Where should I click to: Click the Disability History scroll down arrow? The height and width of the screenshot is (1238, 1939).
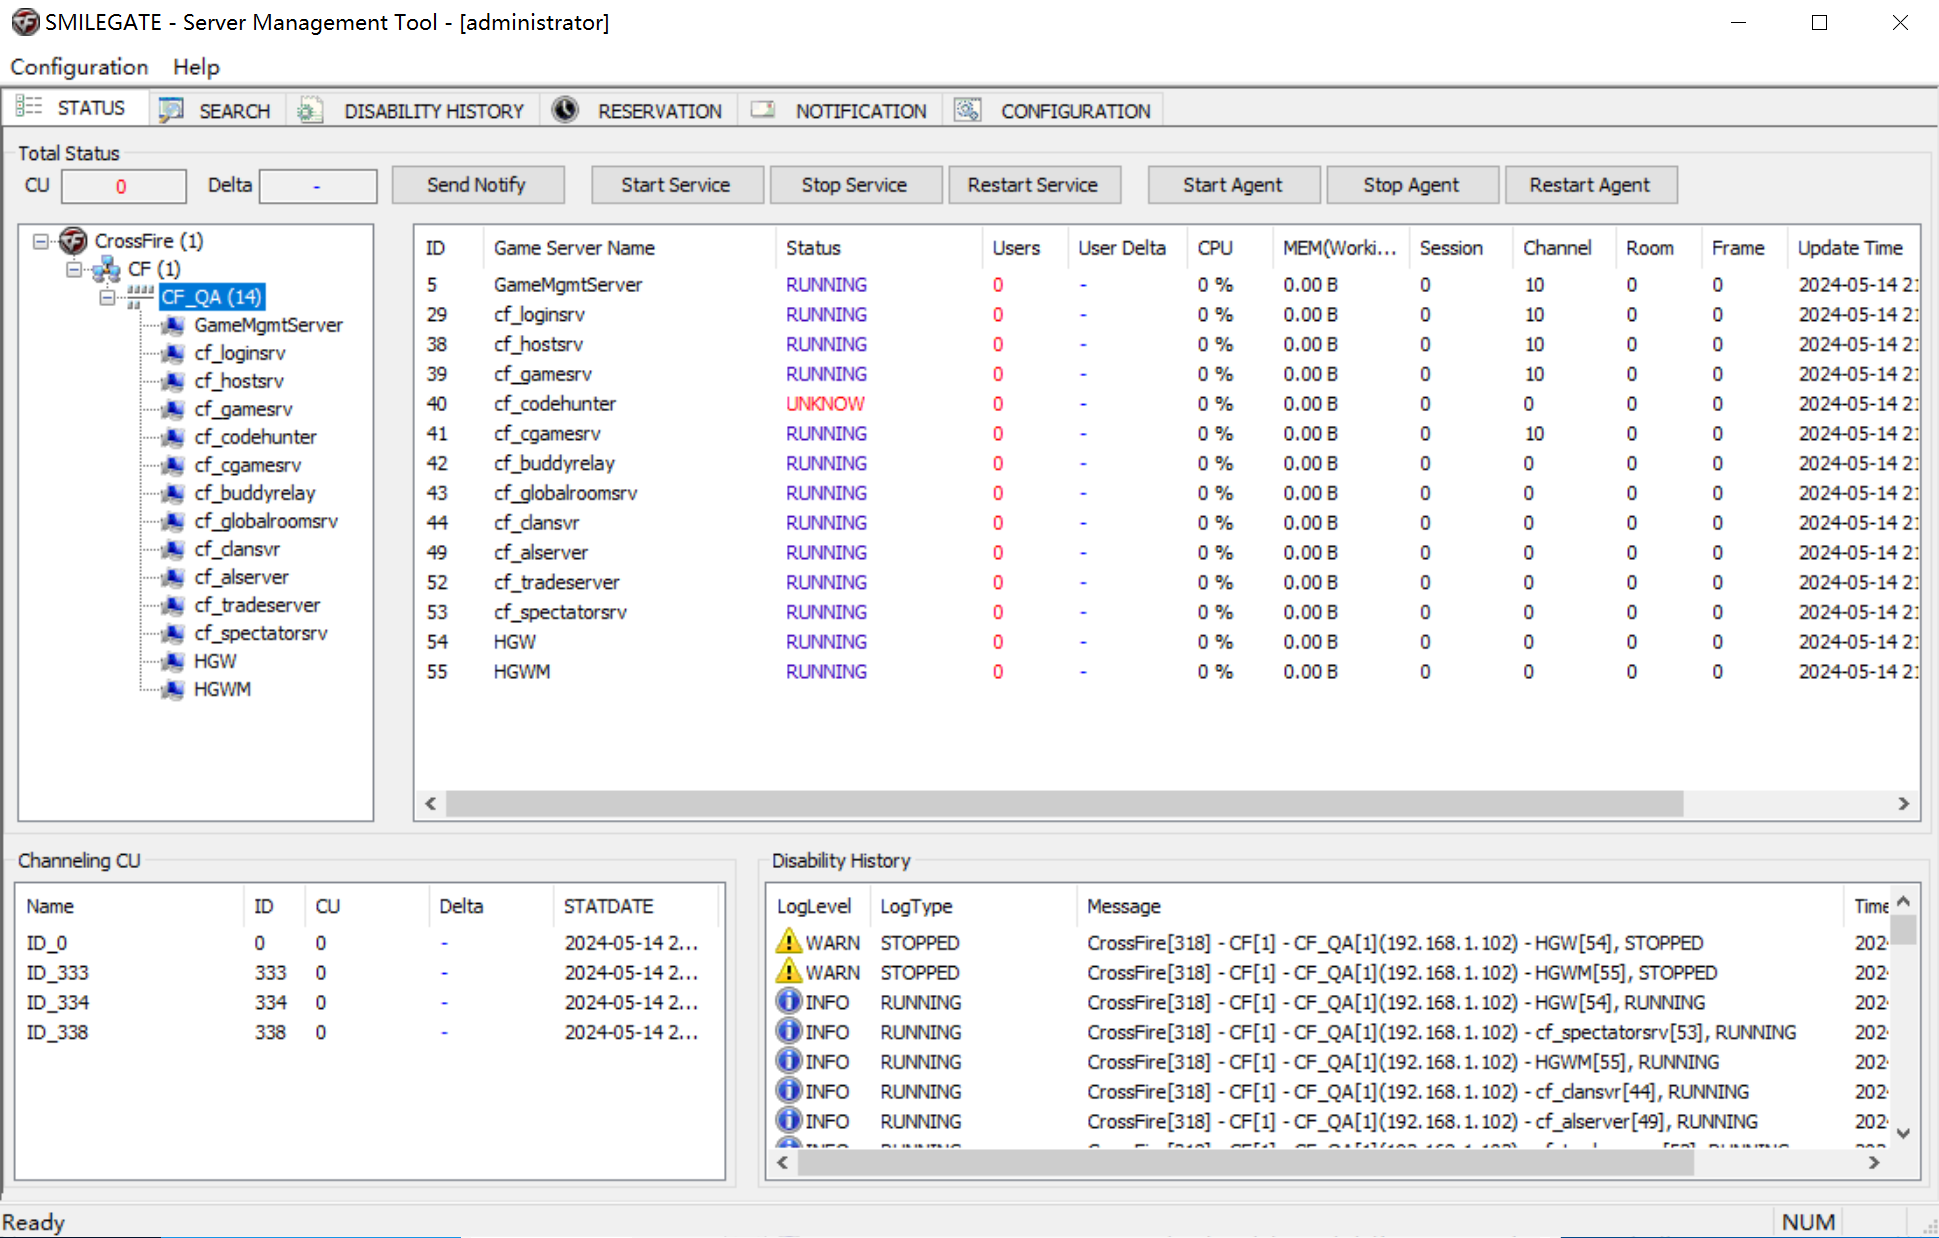click(1903, 1133)
